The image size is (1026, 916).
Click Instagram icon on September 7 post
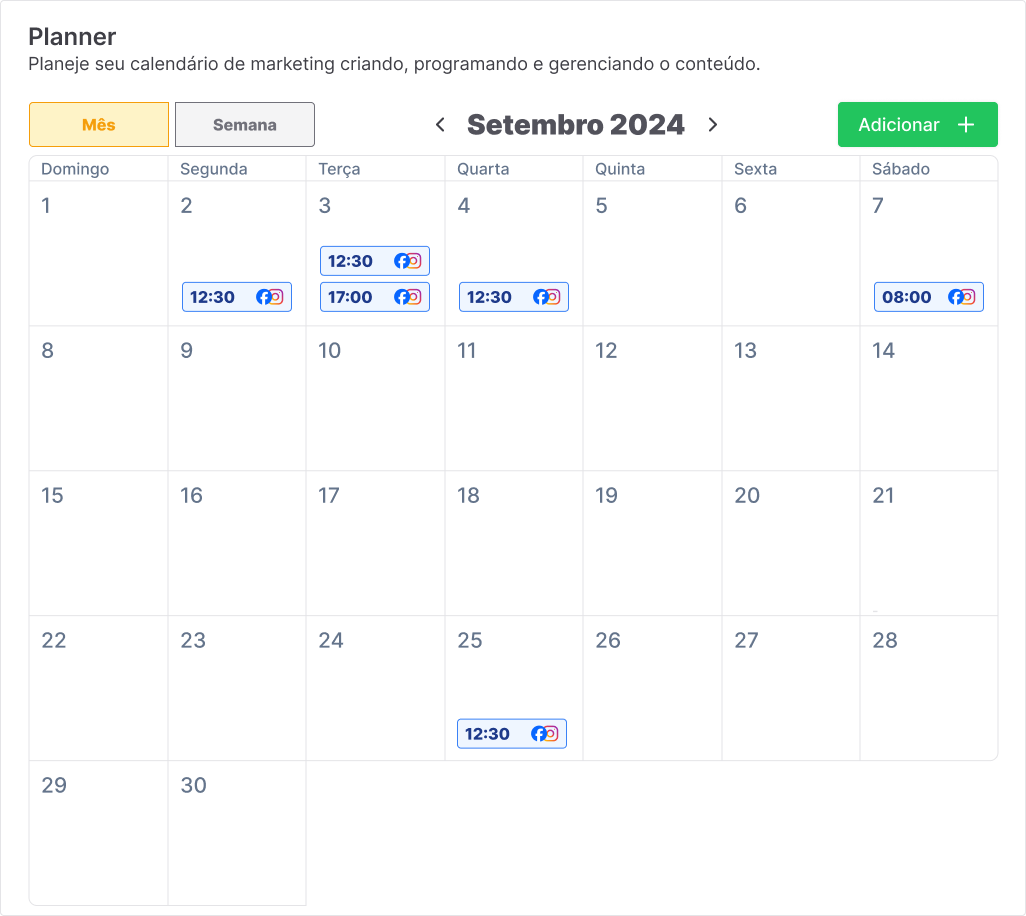(x=968, y=297)
